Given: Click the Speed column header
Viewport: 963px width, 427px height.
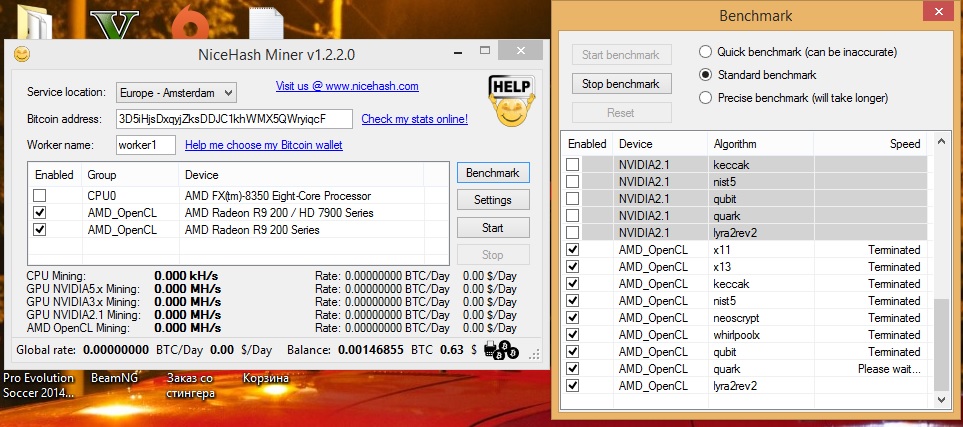Looking at the screenshot, I should (870, 144).
